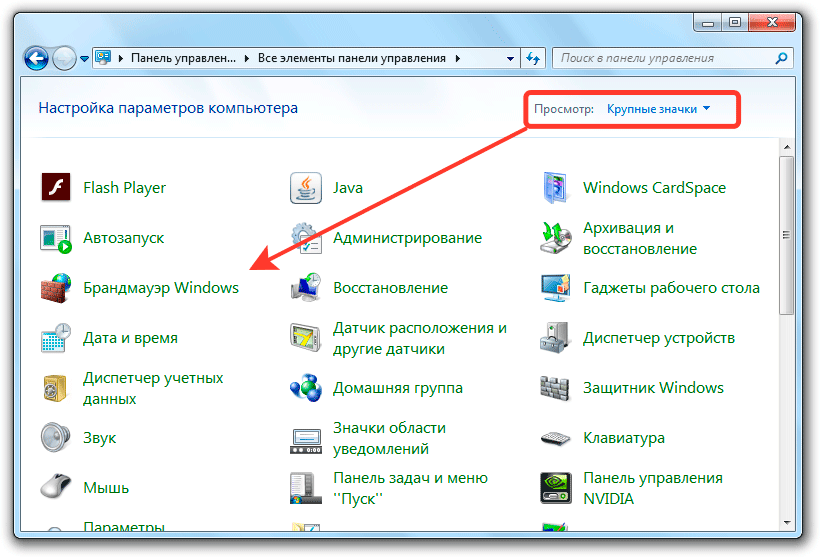The height and width of the screenshot is (558, 821).
Task: Click the Восстановление icon
Action: coord(306,287)
